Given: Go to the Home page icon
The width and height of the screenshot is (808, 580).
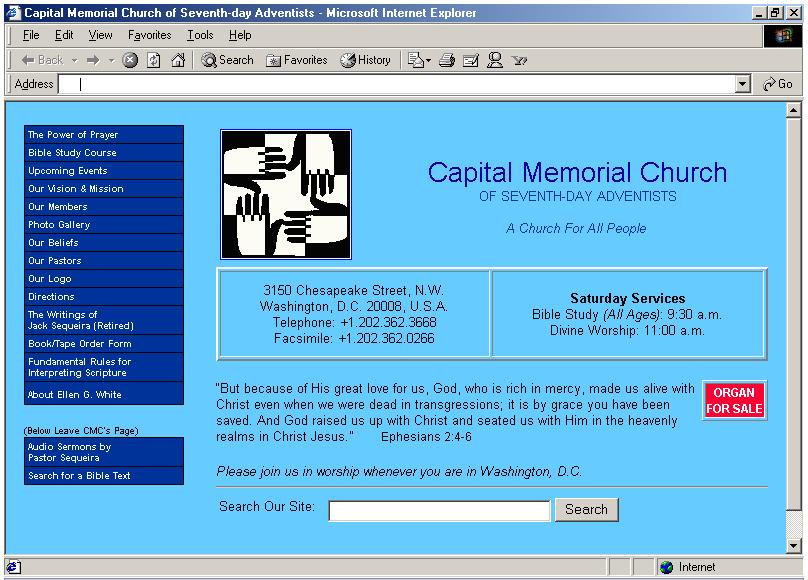Looking at the screenshot, I should [178, 60].
